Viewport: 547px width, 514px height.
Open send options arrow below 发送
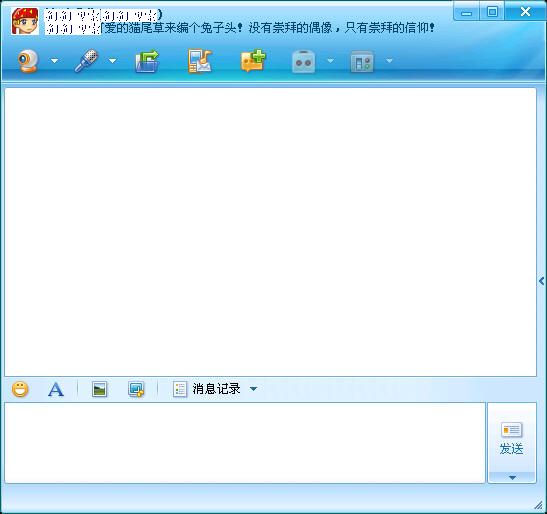pyautogui.click(x=512, y=478)
